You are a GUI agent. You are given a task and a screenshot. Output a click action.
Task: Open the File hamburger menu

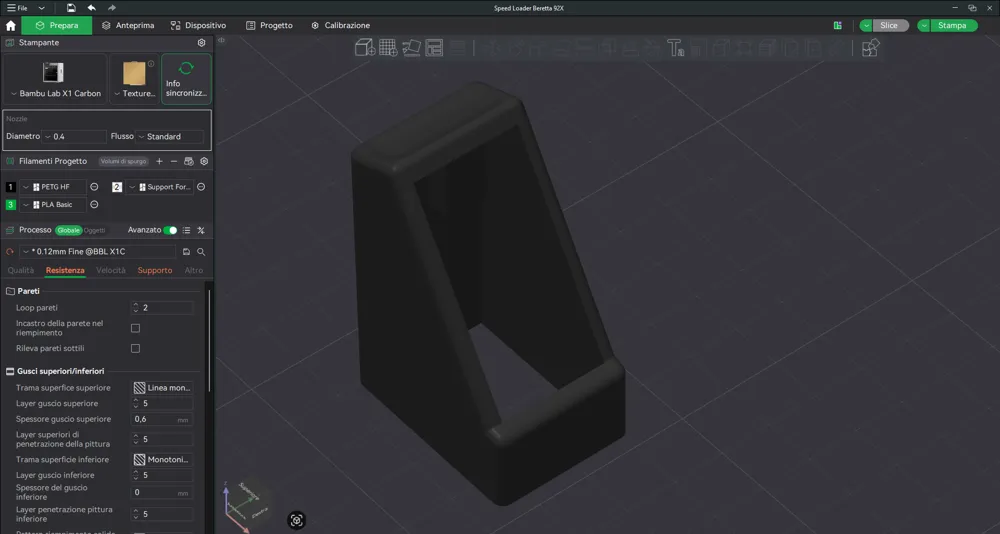click(x=17, y=8)
